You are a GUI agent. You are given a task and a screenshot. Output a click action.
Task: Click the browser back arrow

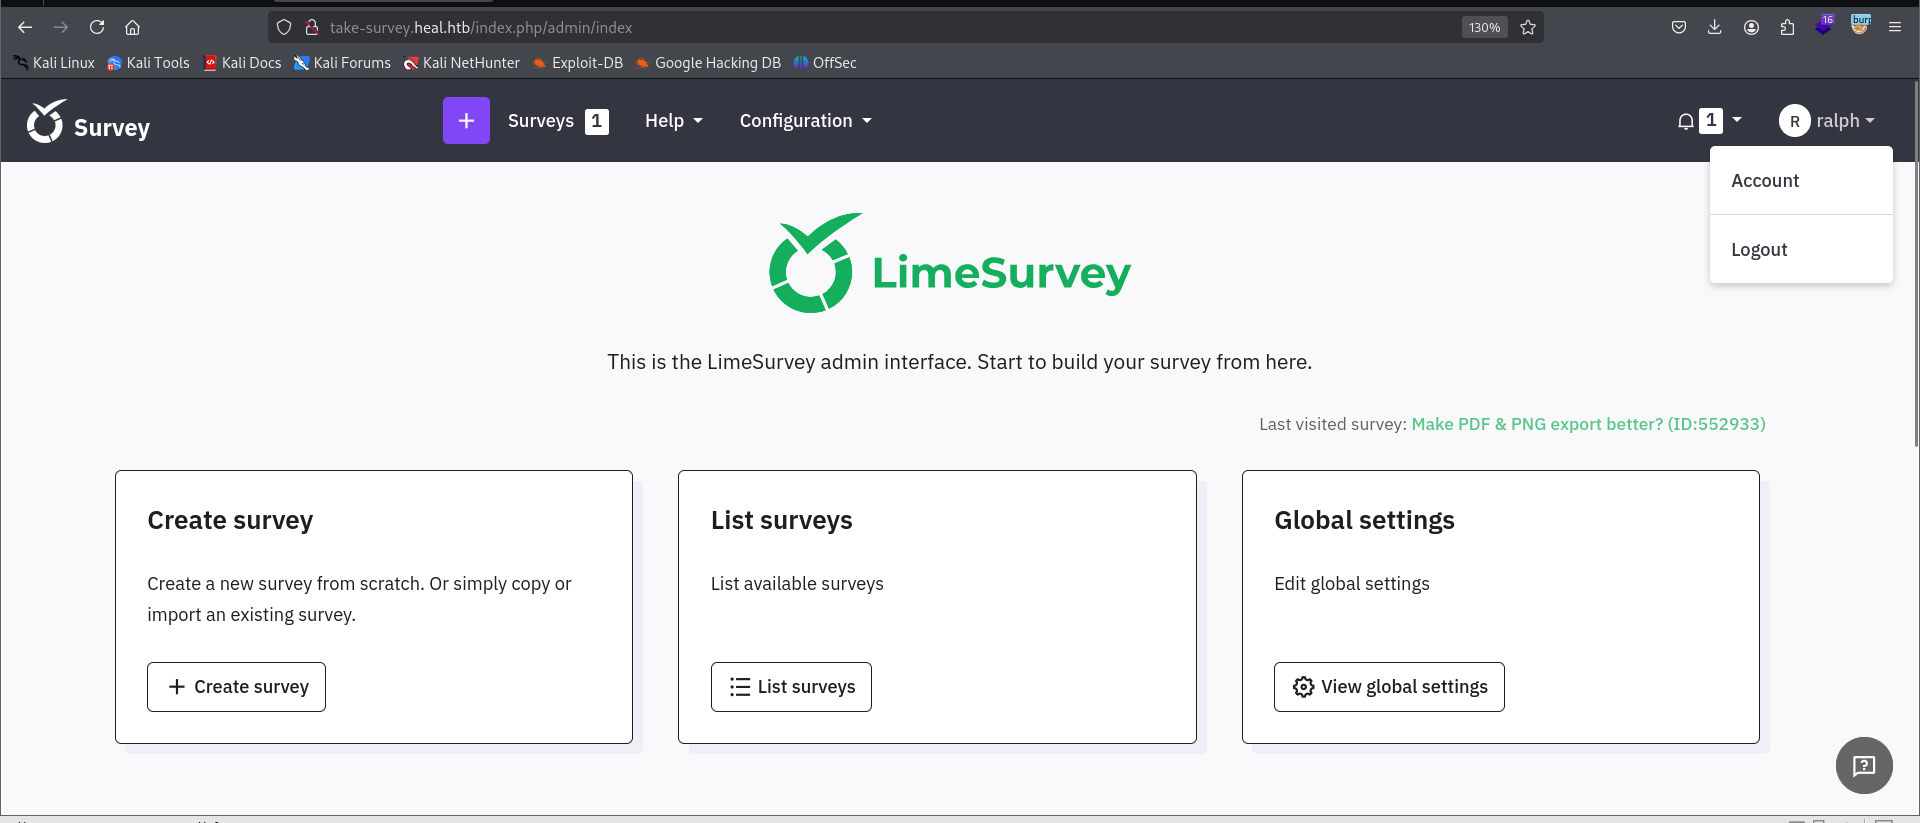pos(25,27)
